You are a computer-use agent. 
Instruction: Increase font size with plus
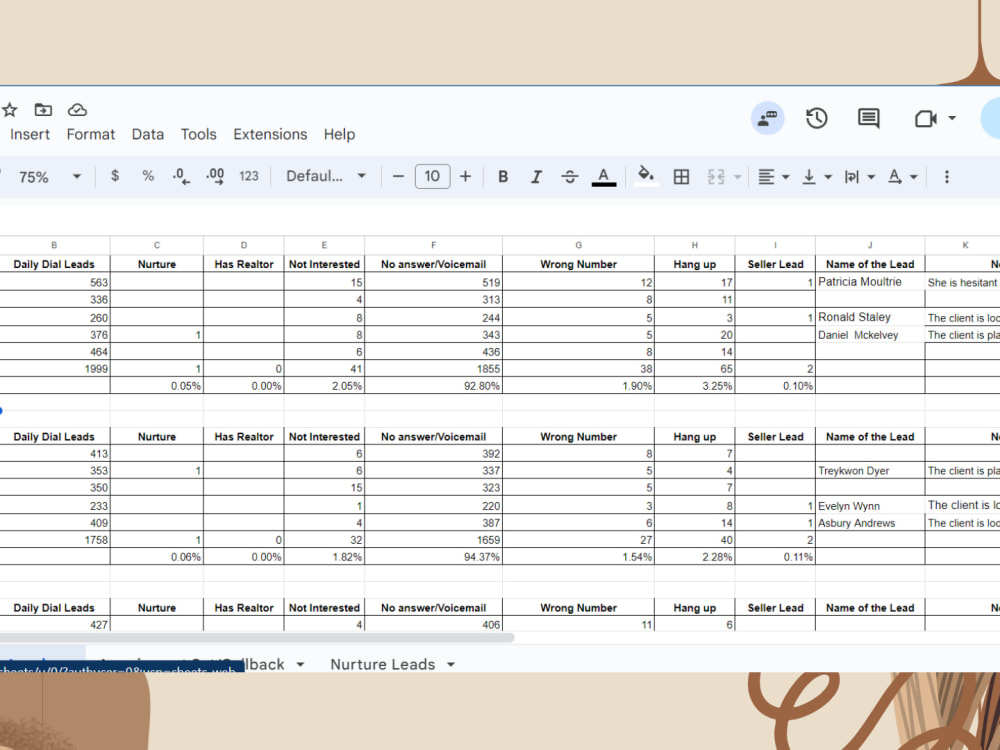[466, 176]
